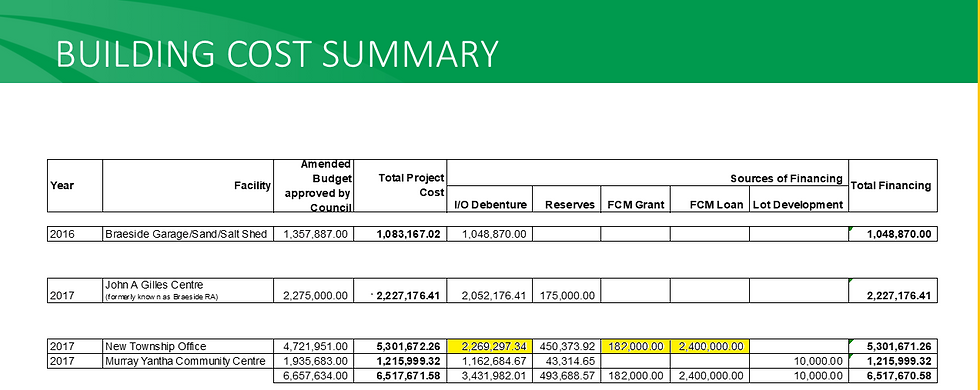Click the "BUILDING COST SUMMARY" slide title
The image size is (980, 390).
[277, 54]
